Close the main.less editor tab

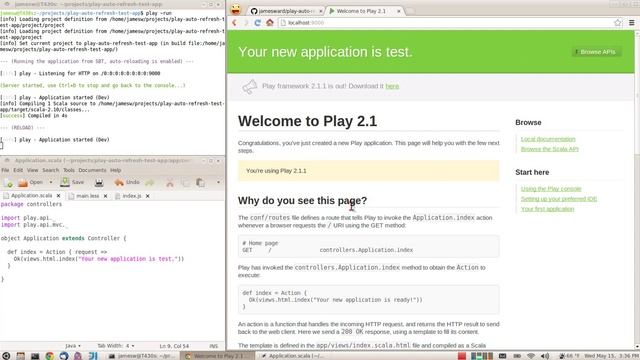click(105, 196)
